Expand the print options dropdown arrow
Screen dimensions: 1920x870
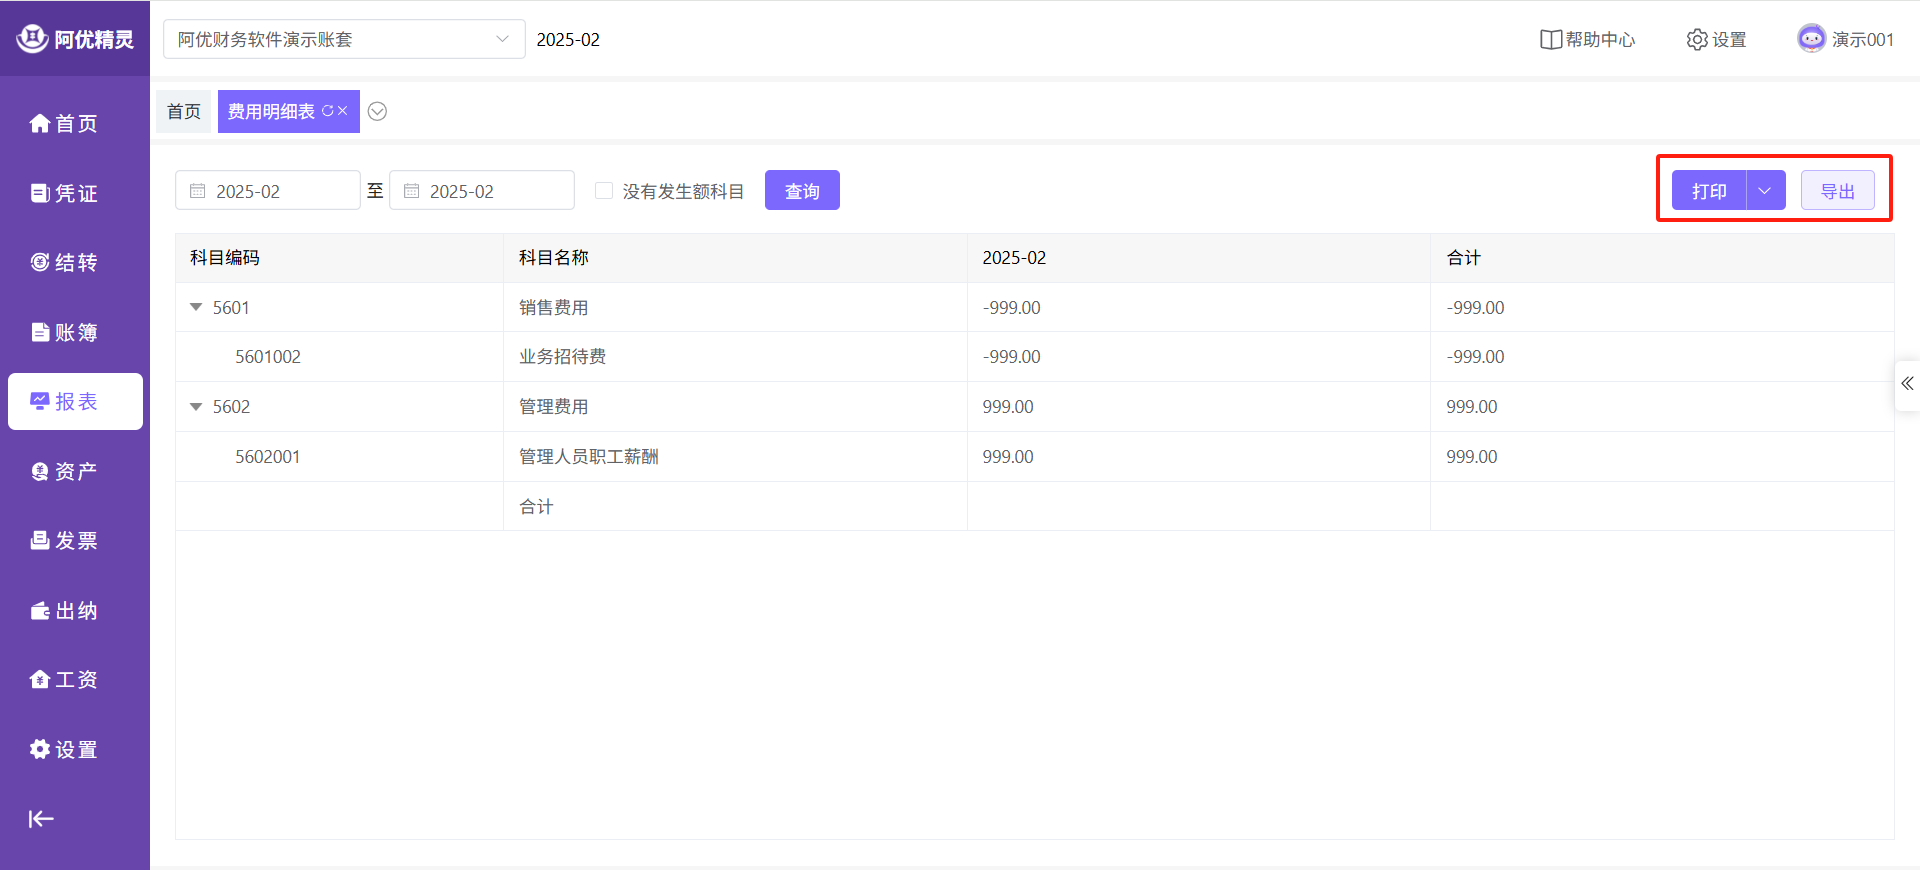point(1765,190)
